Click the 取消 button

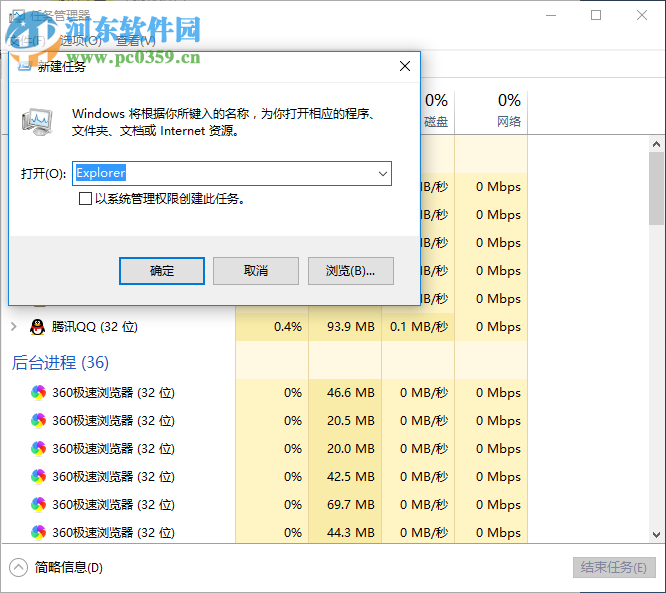(x=256, y=271)
